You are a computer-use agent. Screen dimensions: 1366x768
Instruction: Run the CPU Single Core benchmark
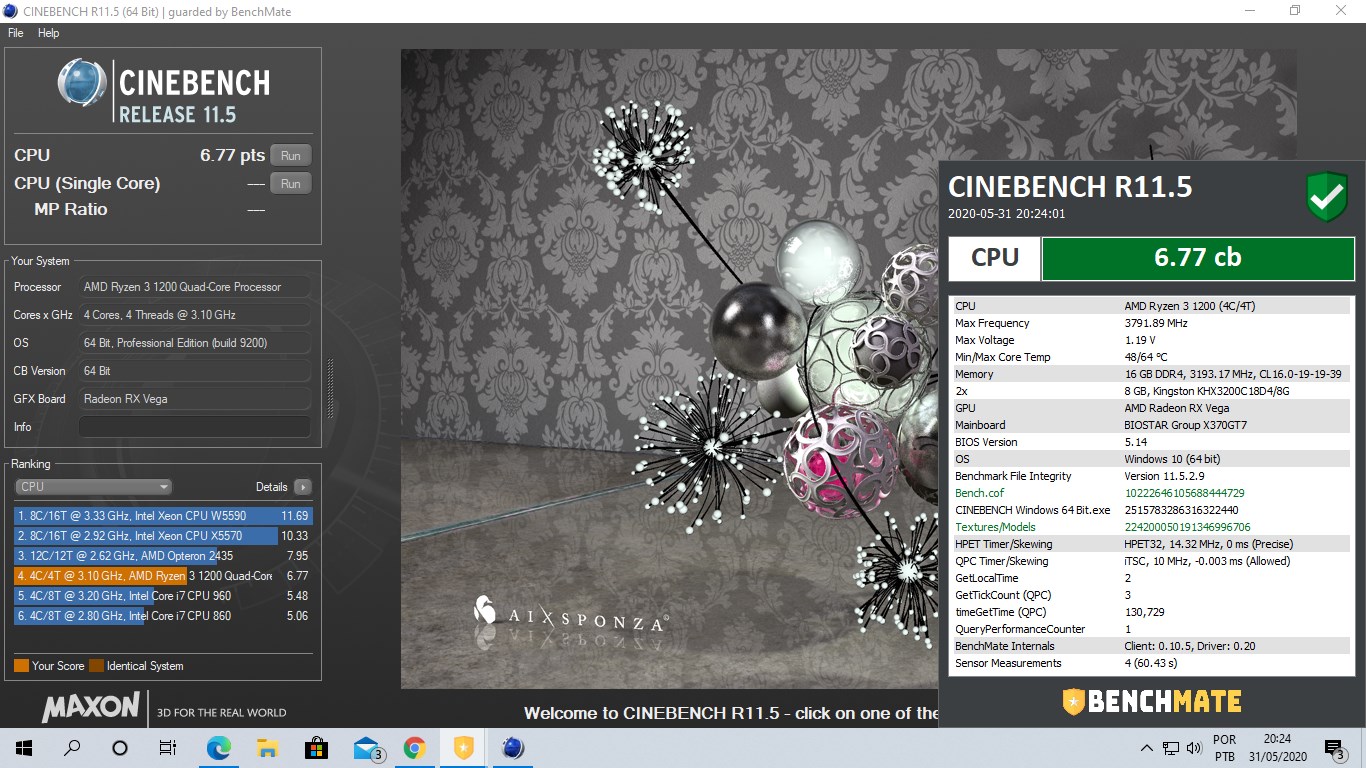click(x=291, y=183)
